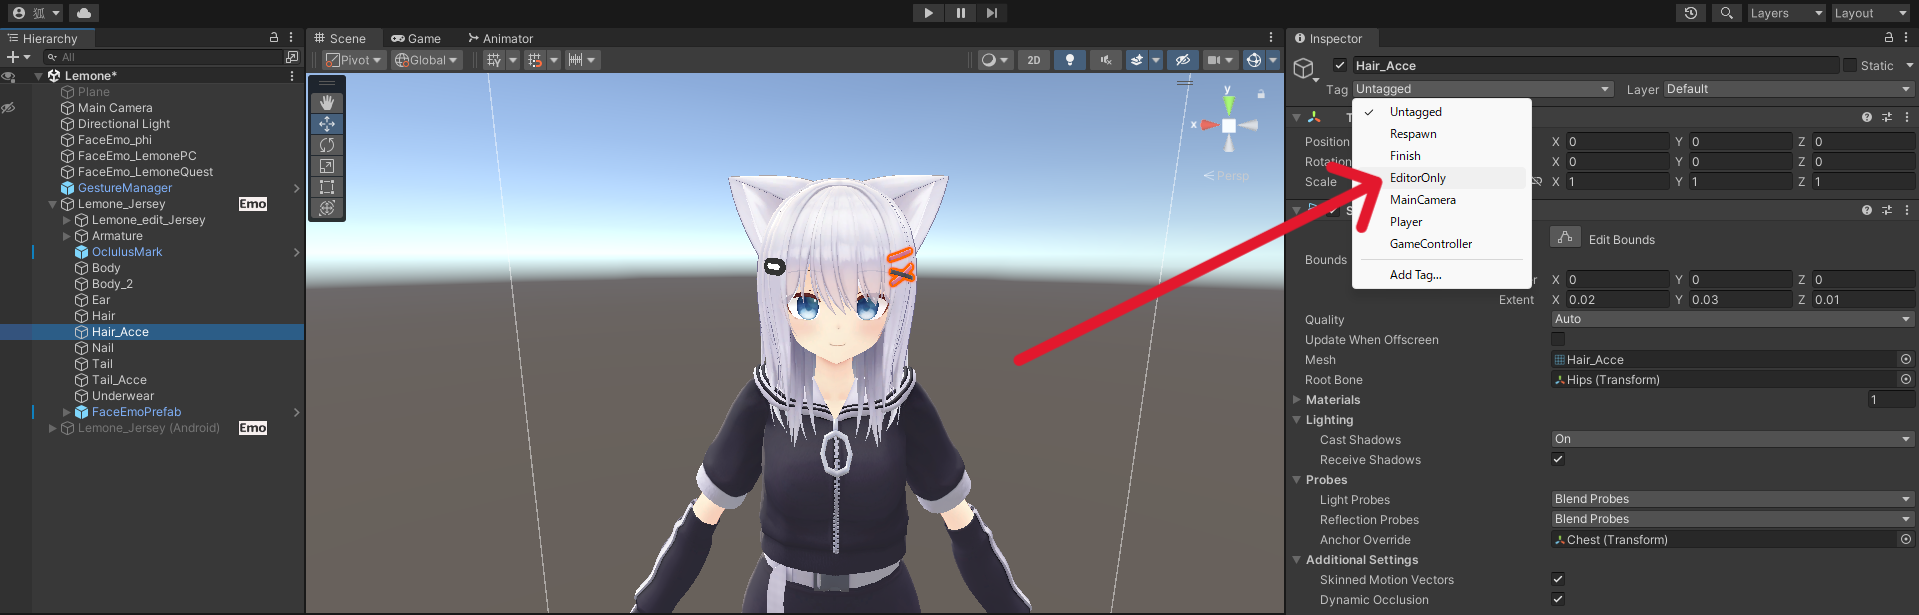Toggle grid visibility icon
Screen dimensions: 1919x615
[494, 60]
